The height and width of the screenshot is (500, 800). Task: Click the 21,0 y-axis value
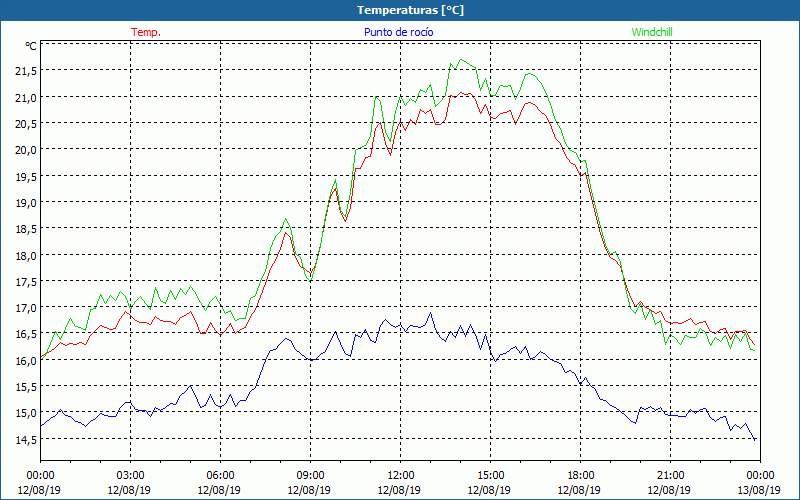25,97
